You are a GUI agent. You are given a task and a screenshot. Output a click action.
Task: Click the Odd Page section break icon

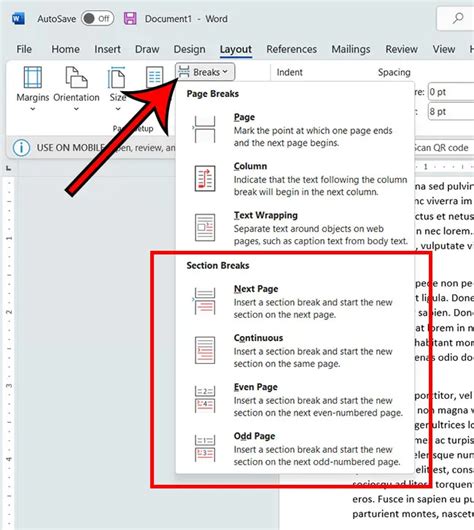[205, 449]
